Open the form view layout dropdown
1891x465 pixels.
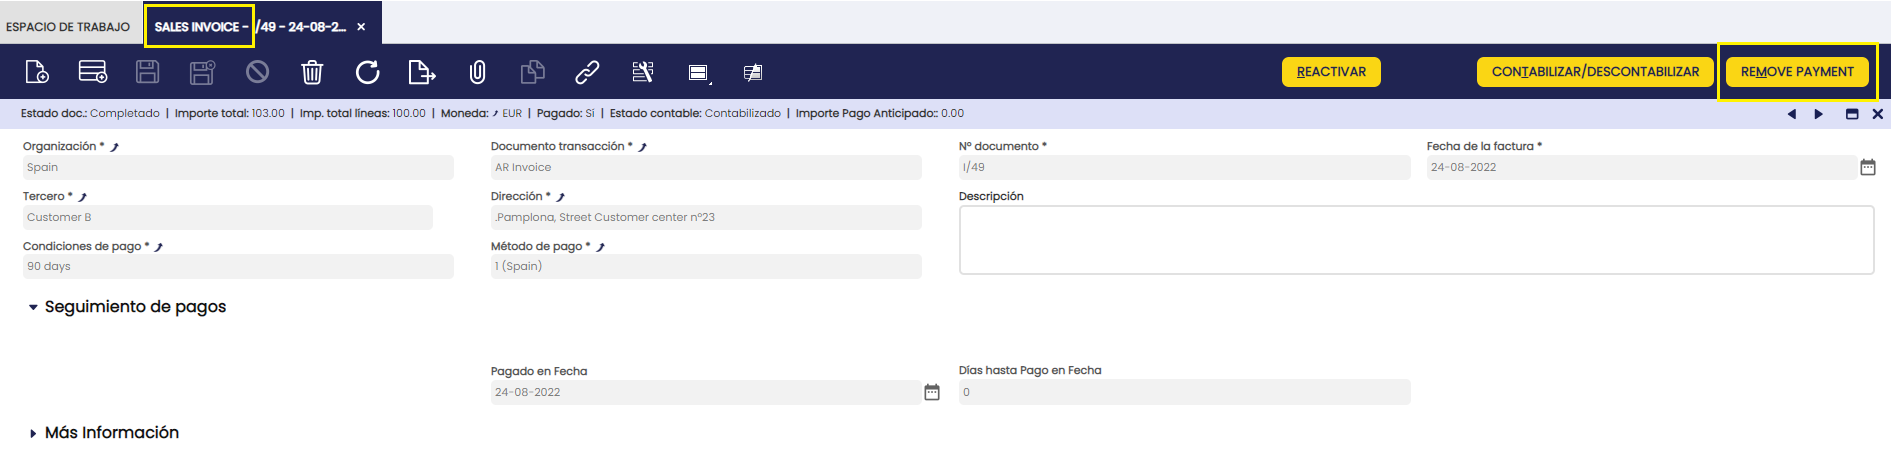coord(699,73)
